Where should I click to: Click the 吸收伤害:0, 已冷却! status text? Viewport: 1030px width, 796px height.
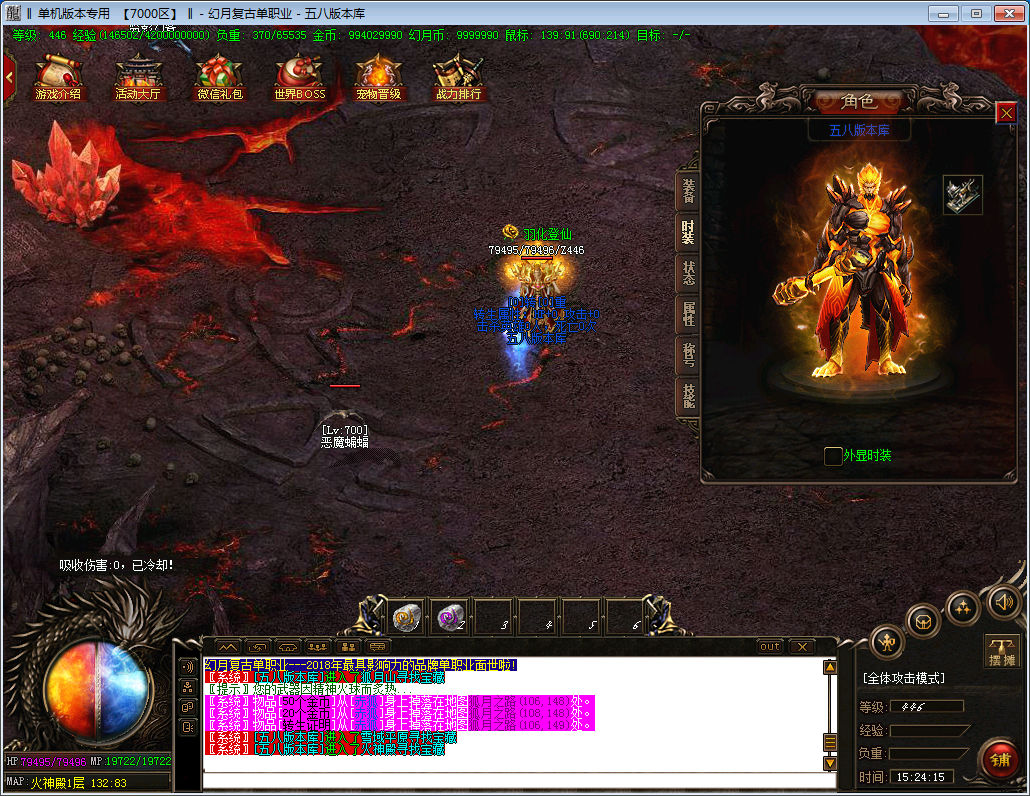pos(116,565)
